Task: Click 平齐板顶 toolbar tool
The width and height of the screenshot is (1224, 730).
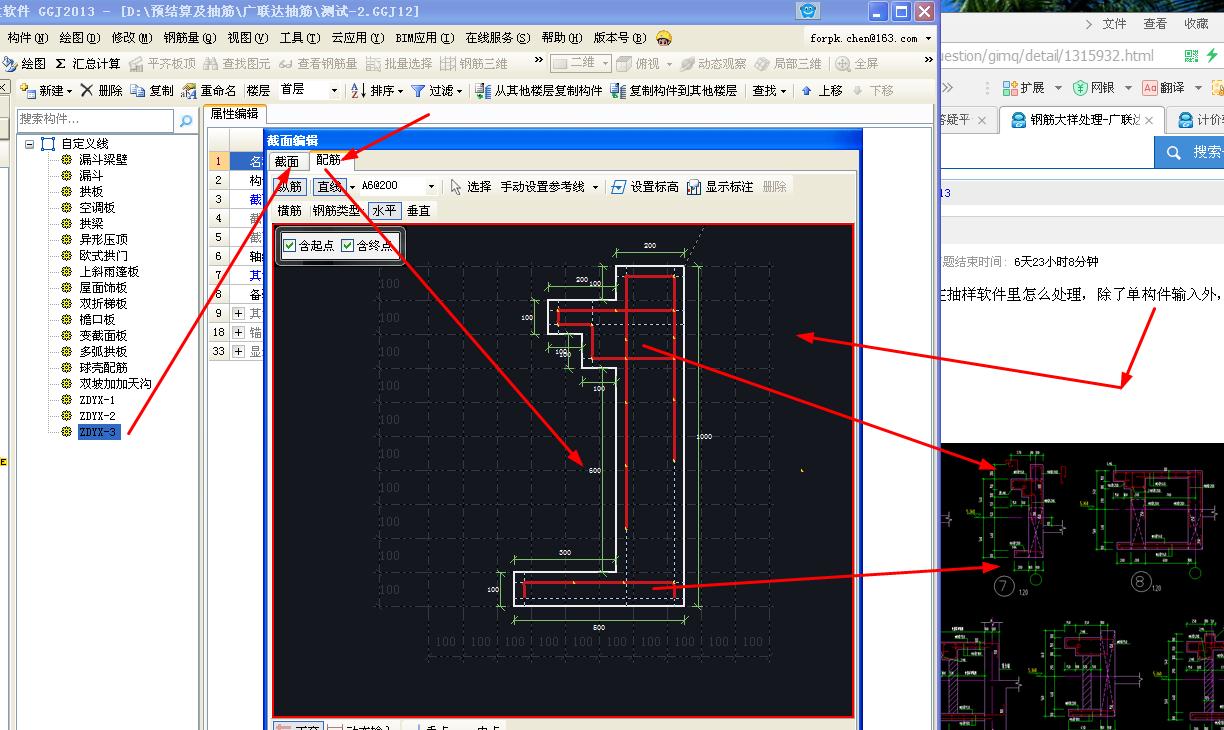Action: click(x=163, y=63)
